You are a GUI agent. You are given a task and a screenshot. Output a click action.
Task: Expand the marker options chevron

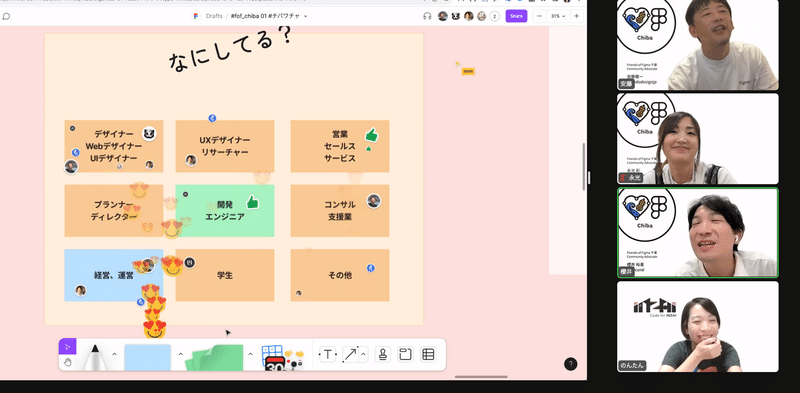tap(114, 354)
